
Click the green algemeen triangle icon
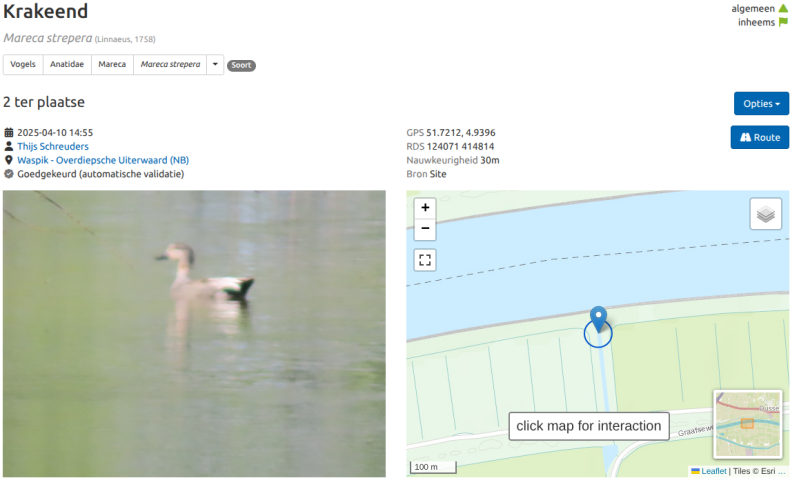point(783,8)
